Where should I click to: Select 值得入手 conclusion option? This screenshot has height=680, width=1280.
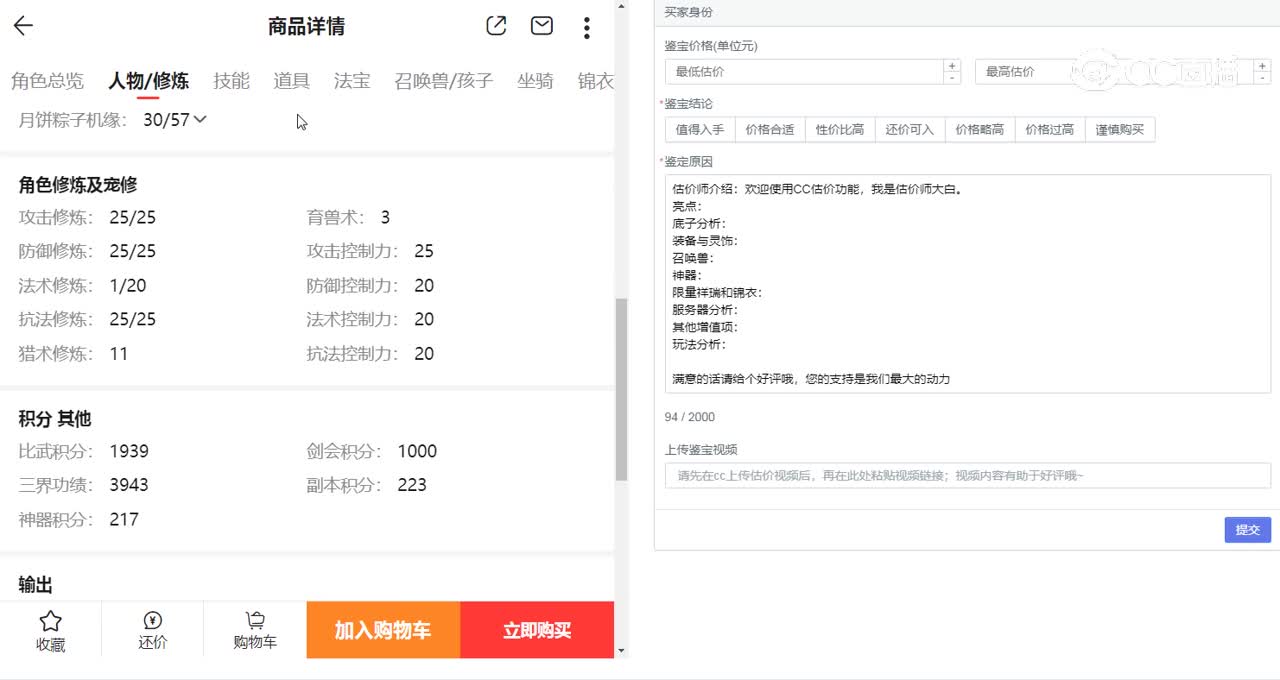click(x=700, y=129)
